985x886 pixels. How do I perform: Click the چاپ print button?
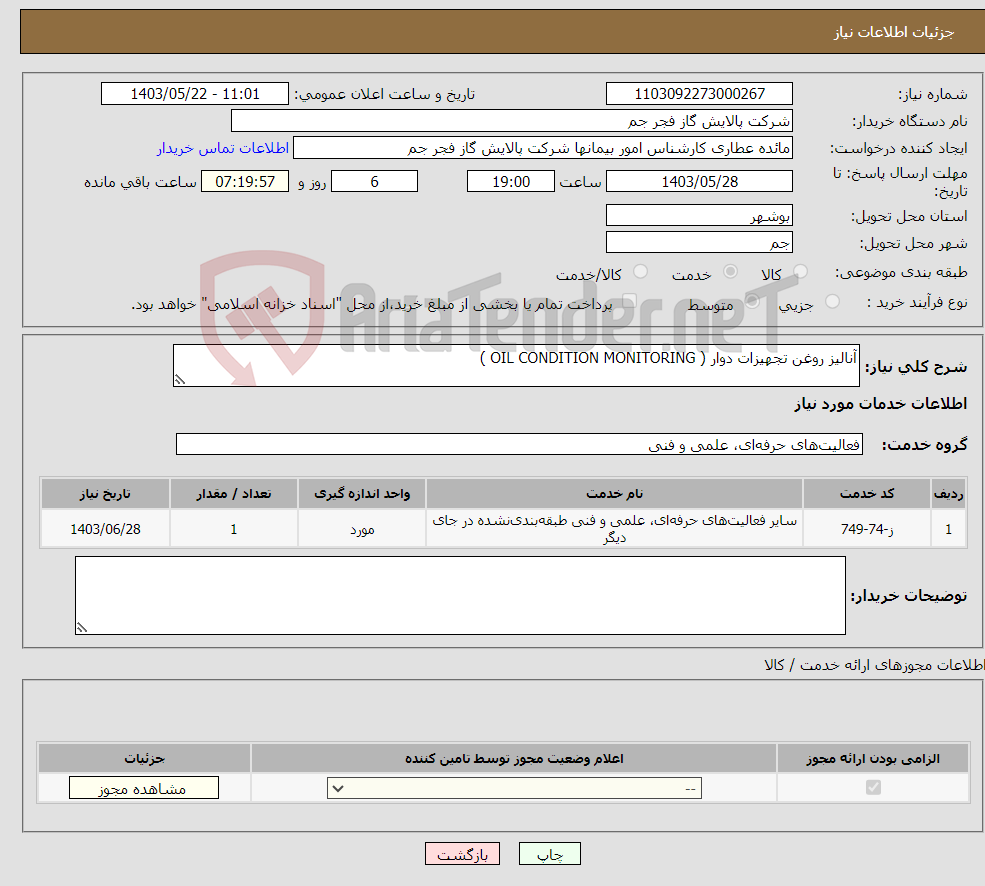pos(550,854)
